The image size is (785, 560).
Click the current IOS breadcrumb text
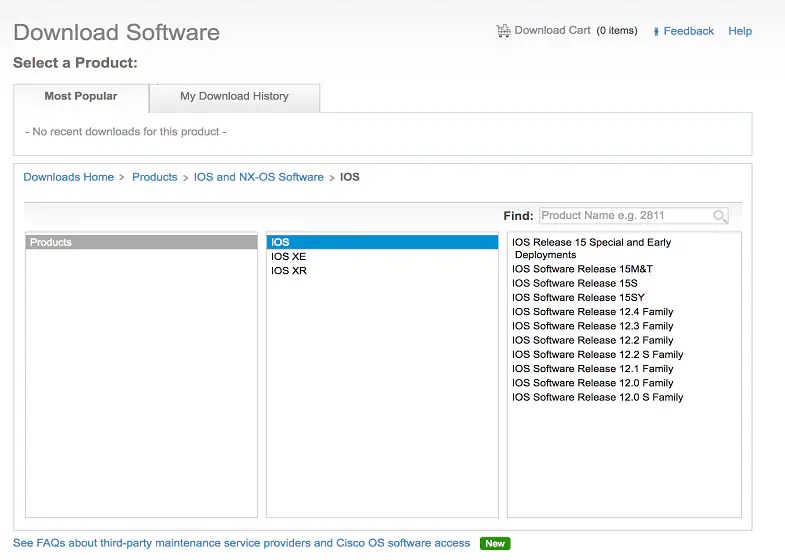coord(349,177)
